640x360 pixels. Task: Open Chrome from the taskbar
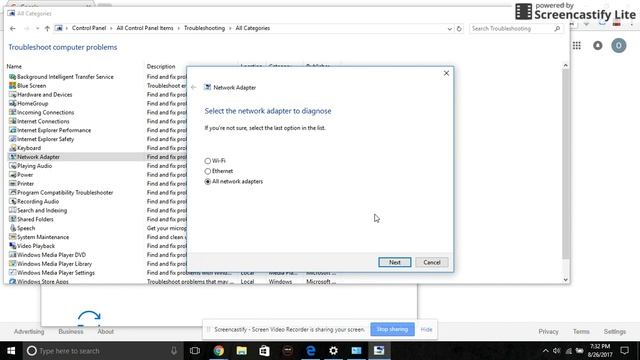point(219,351)
